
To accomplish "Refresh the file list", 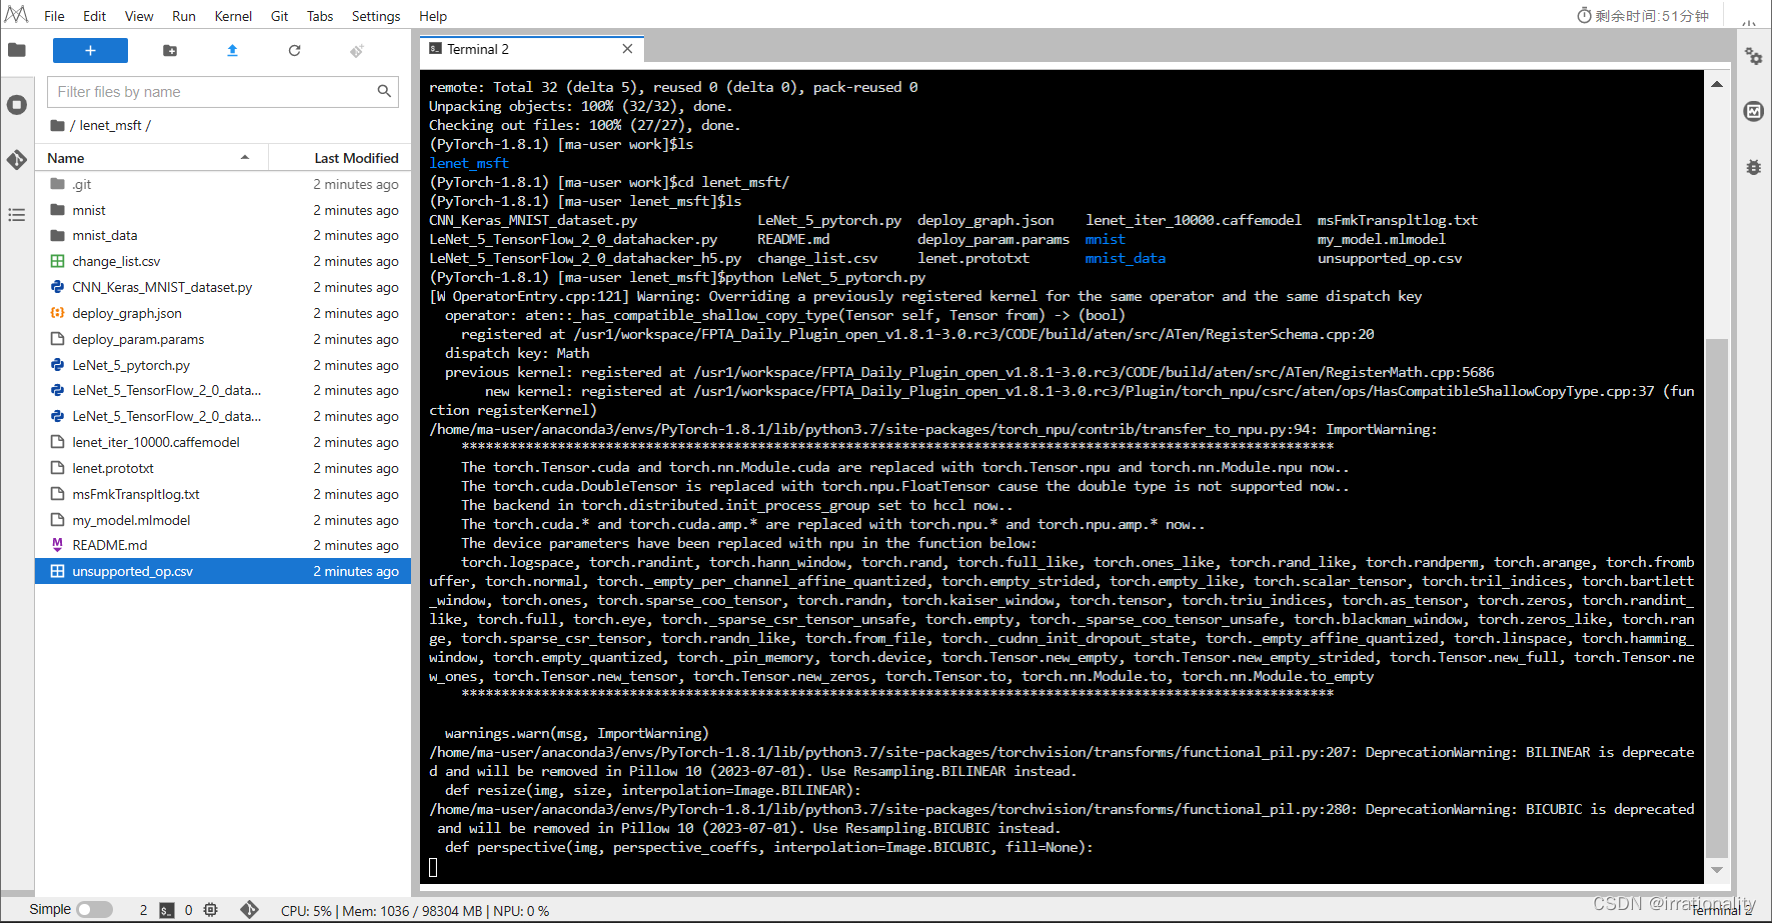I will pyautogui.click(x=294, y=50).
